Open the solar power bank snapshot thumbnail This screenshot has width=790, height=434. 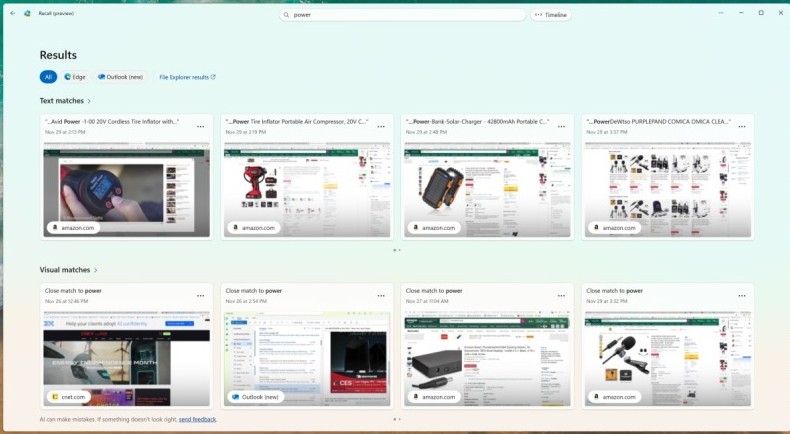[x=487, y=190]
